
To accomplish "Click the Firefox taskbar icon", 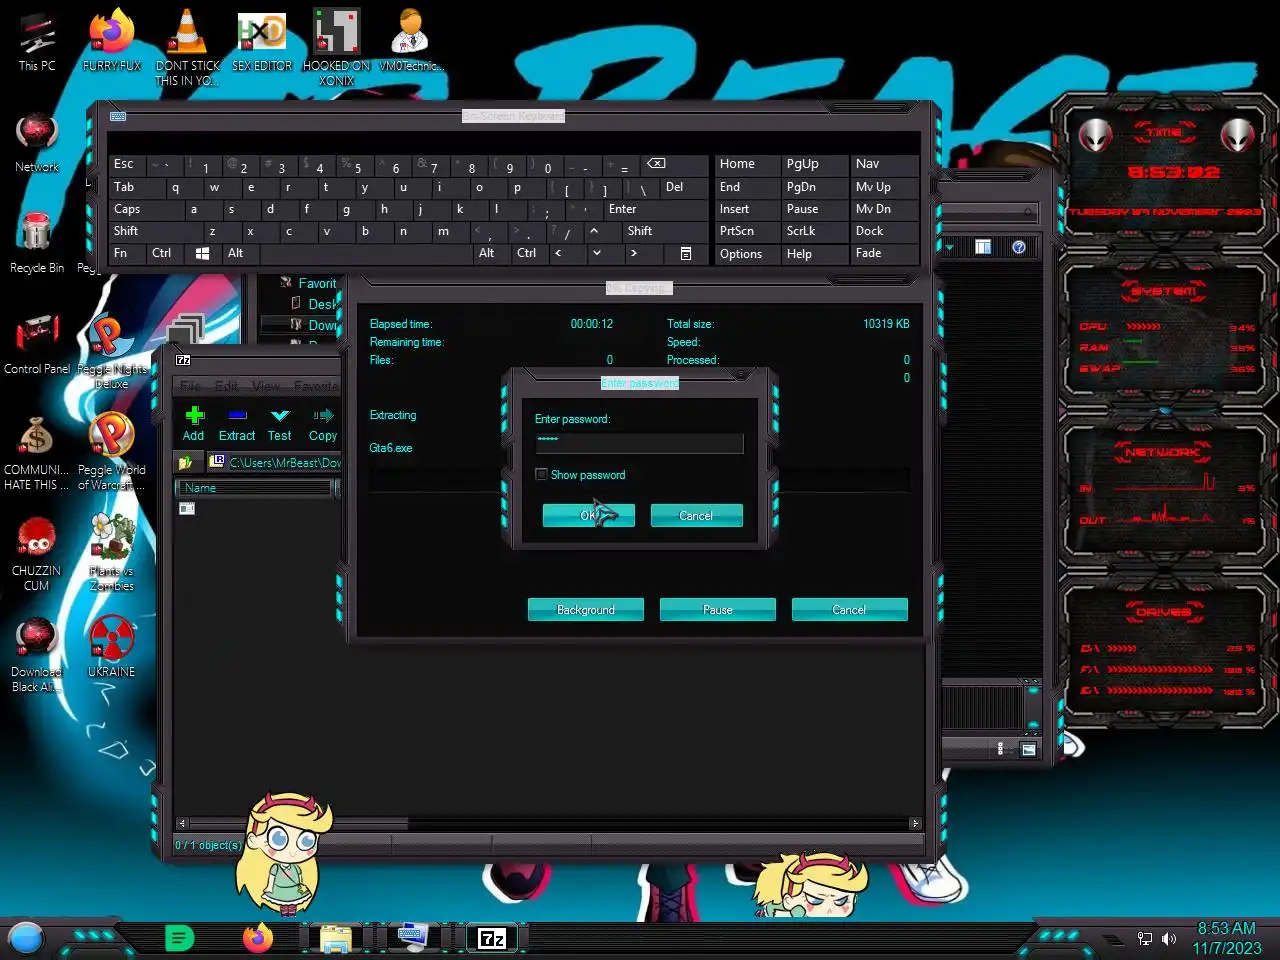I will (258, 938).
